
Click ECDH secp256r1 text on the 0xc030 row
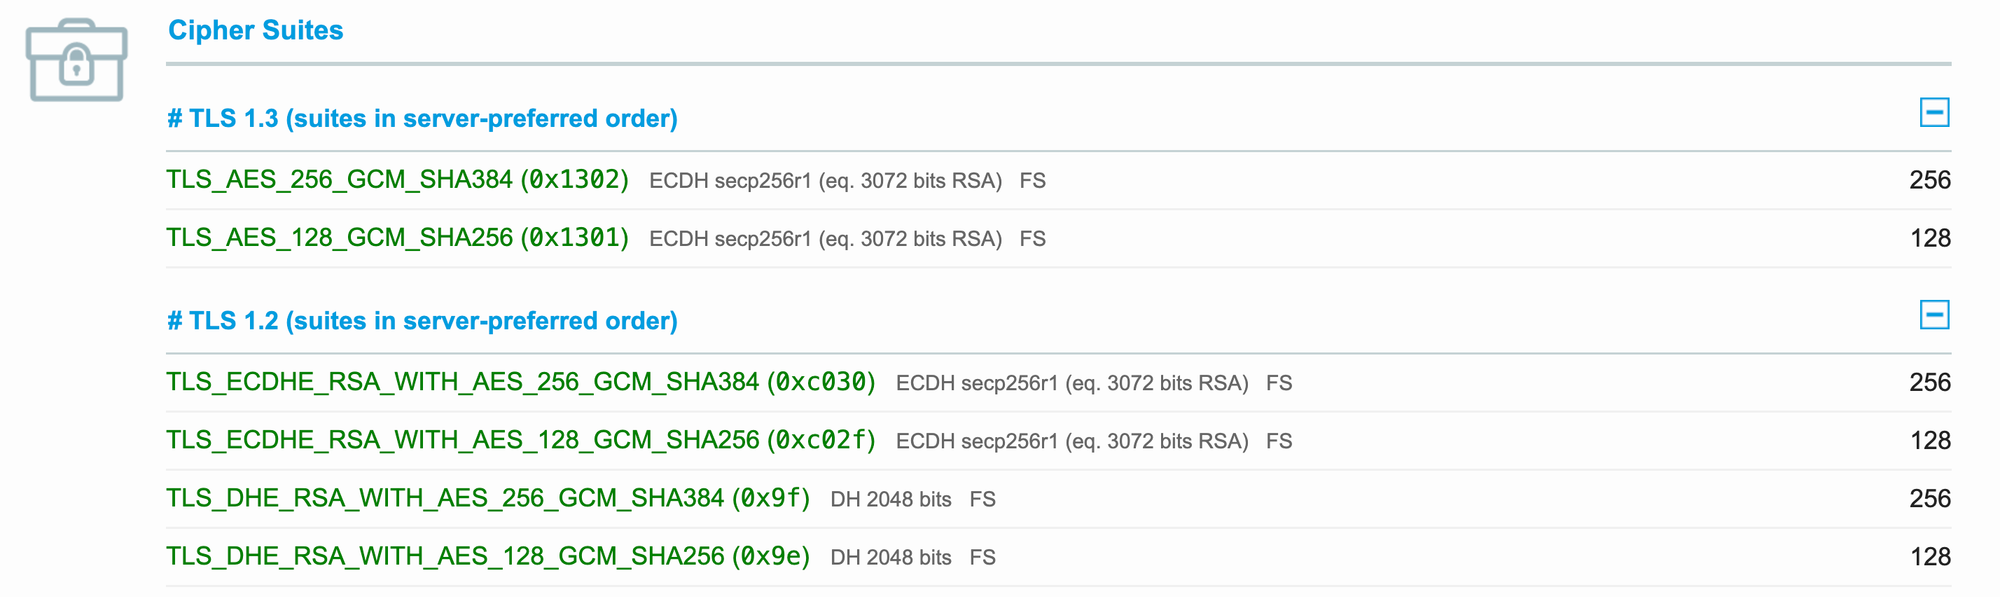point(977,383)
